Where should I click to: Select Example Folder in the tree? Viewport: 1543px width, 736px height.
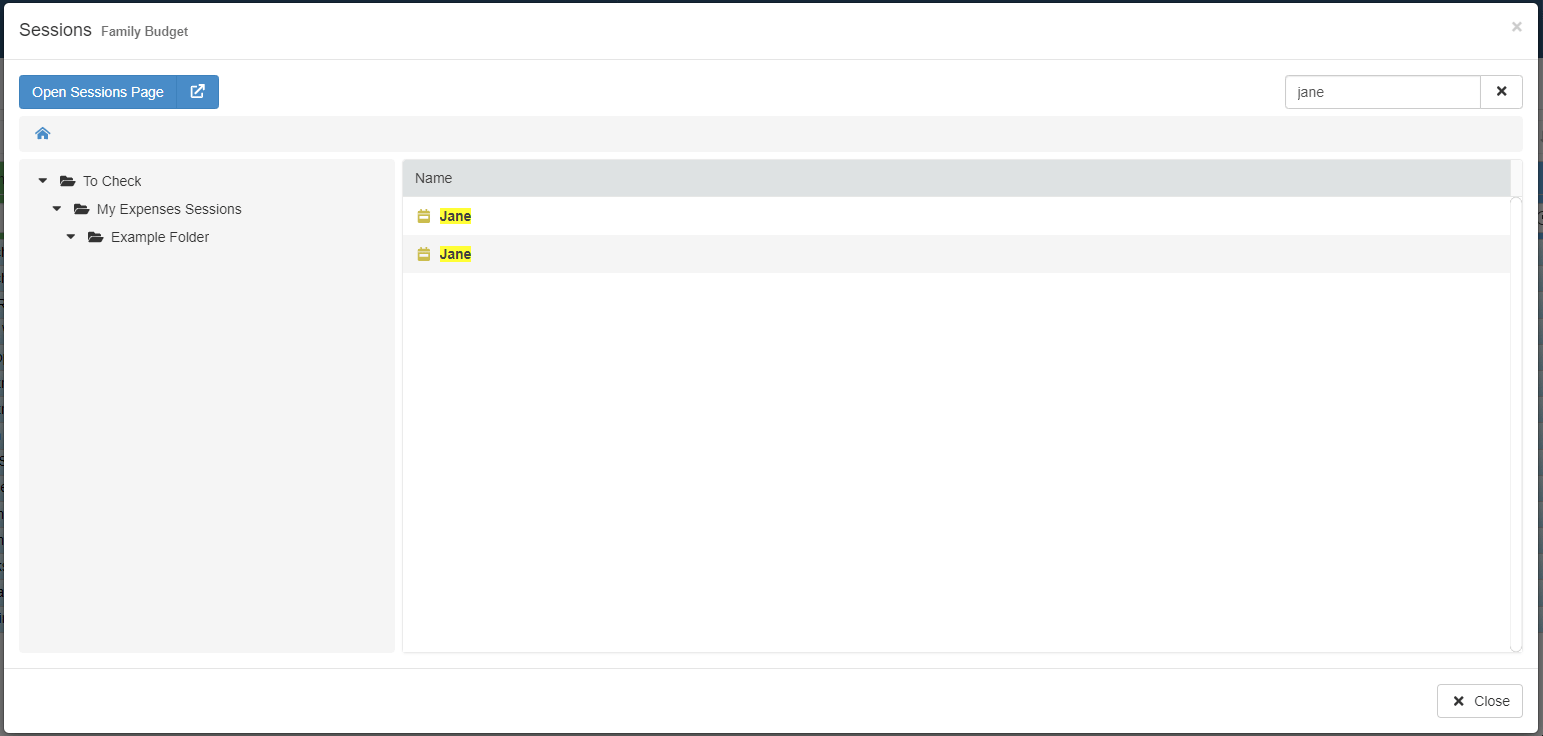click(160, 237)
